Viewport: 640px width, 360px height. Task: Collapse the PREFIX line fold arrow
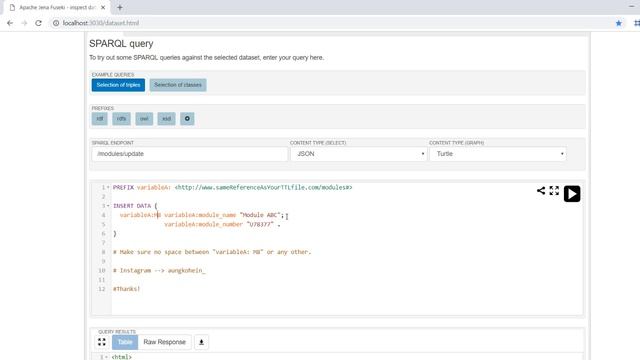click(108, 187)
